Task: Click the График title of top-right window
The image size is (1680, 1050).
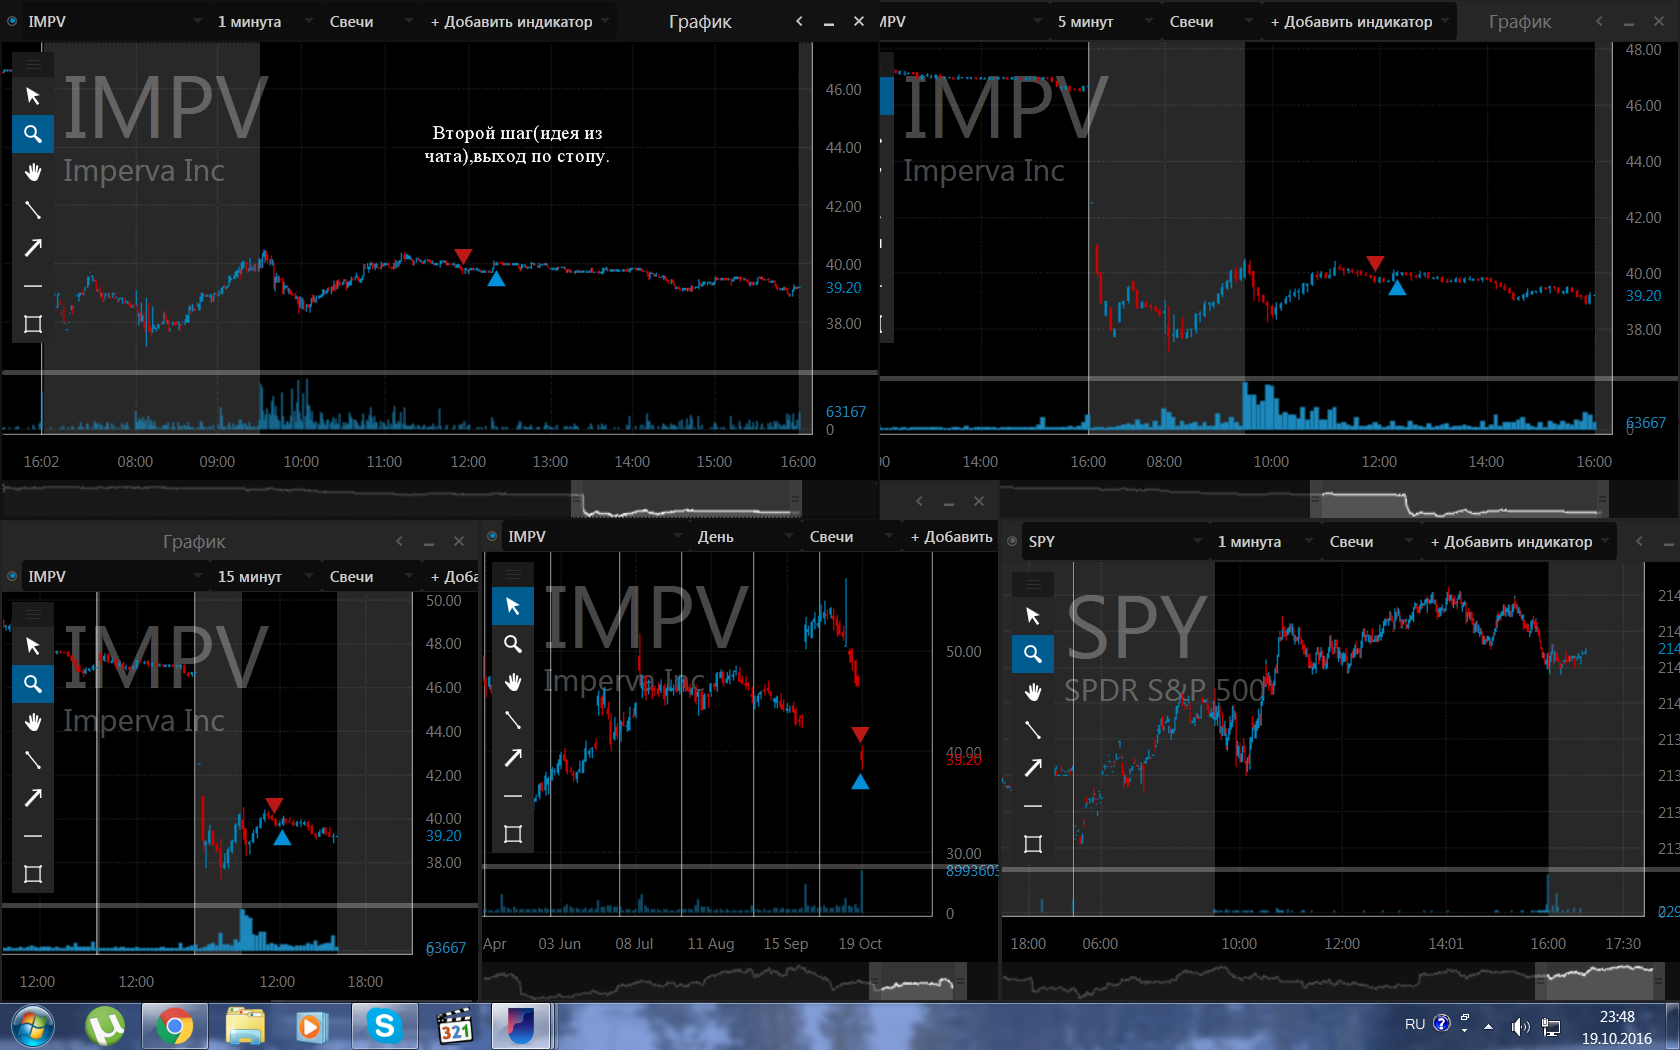Action: point(1520,21)
